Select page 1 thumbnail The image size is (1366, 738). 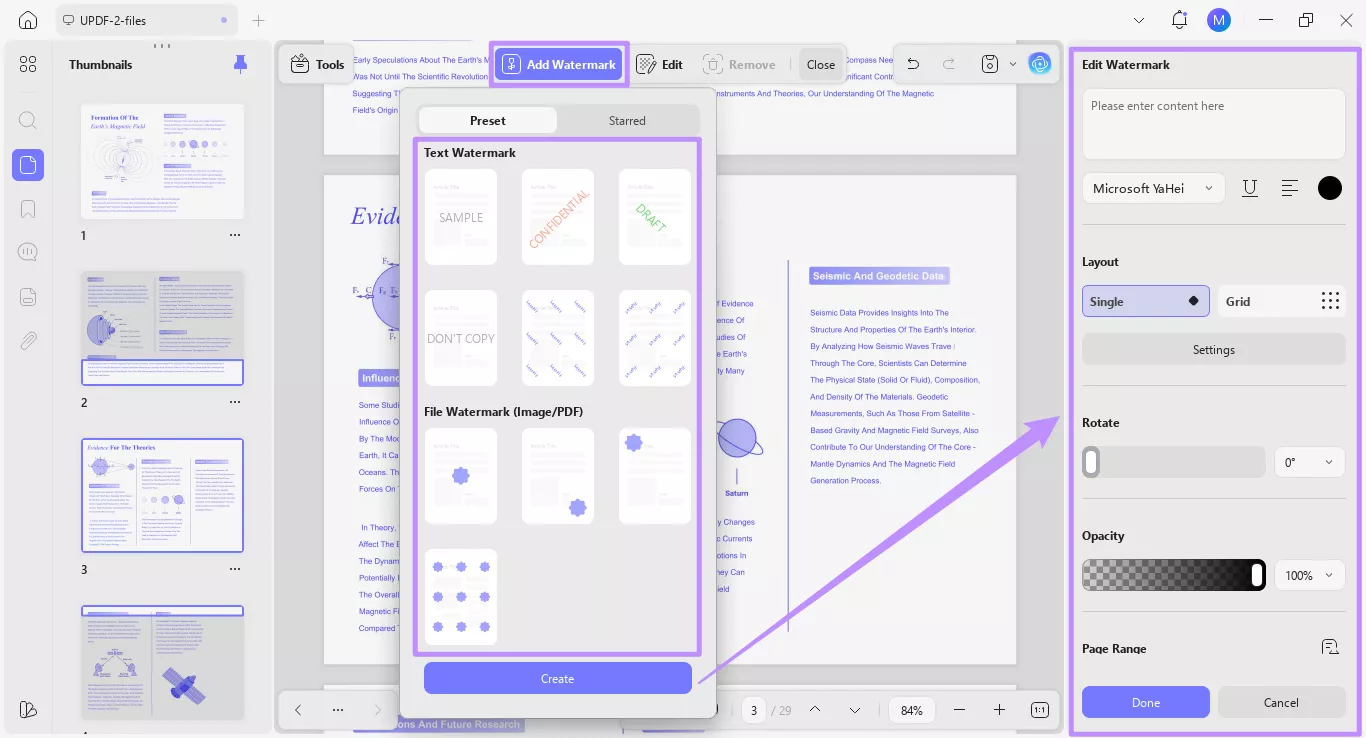pos(162,161)
